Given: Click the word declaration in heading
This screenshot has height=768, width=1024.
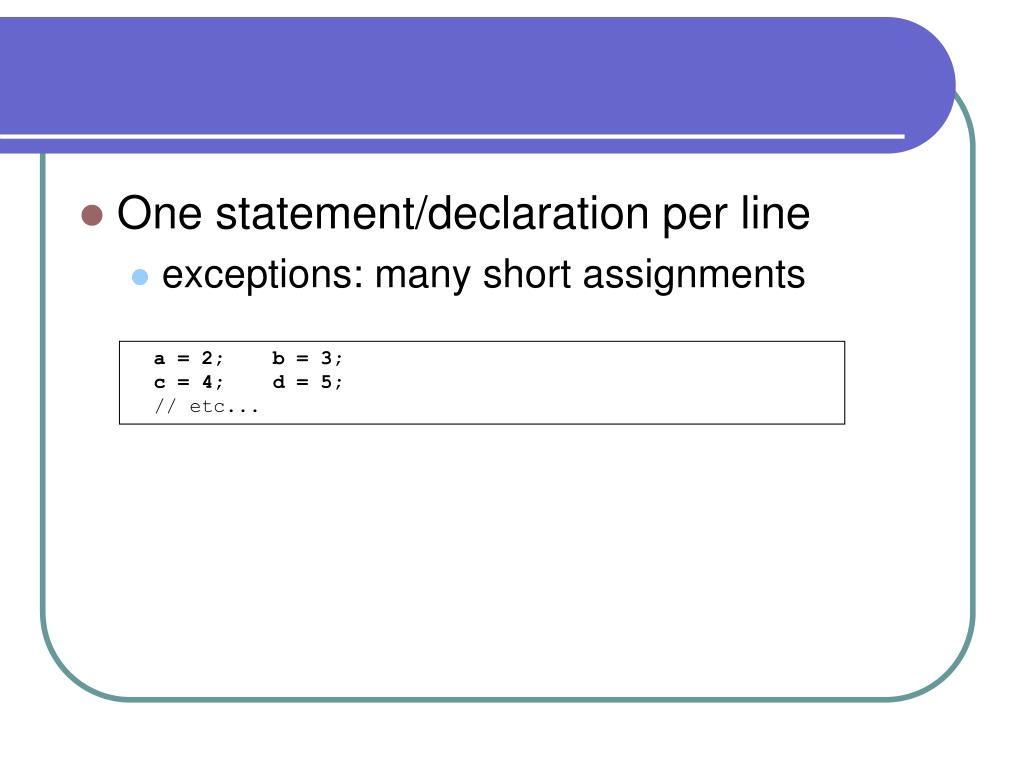Looking at the screenshot, I should click(x=539, y=214).
